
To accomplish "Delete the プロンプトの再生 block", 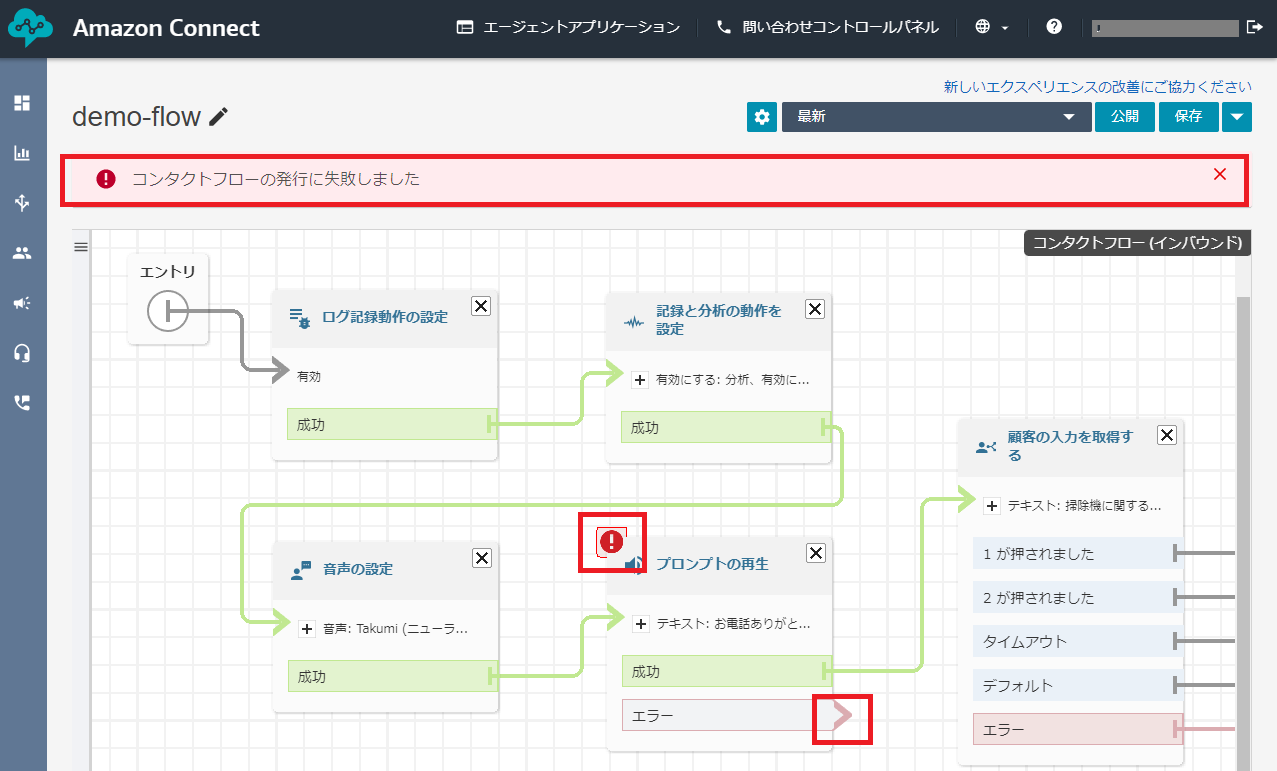I will point(816,553).
